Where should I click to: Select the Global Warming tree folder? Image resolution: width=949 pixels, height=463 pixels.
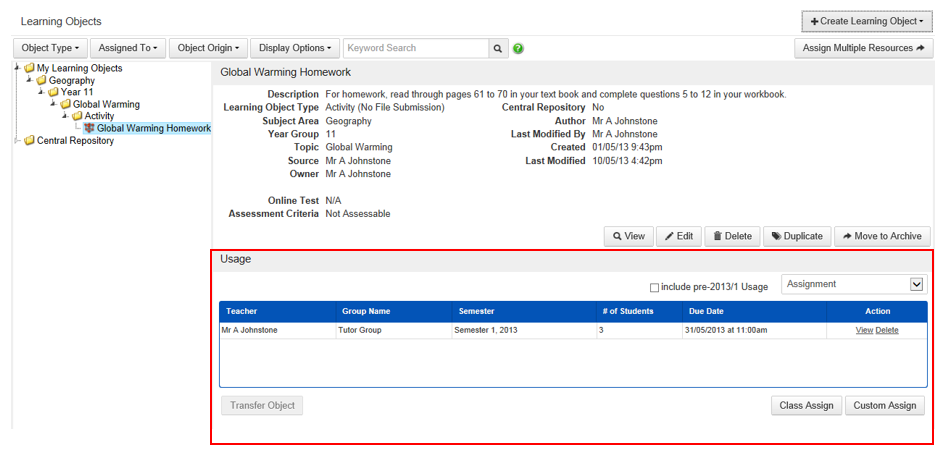click(x=106, y=104)
